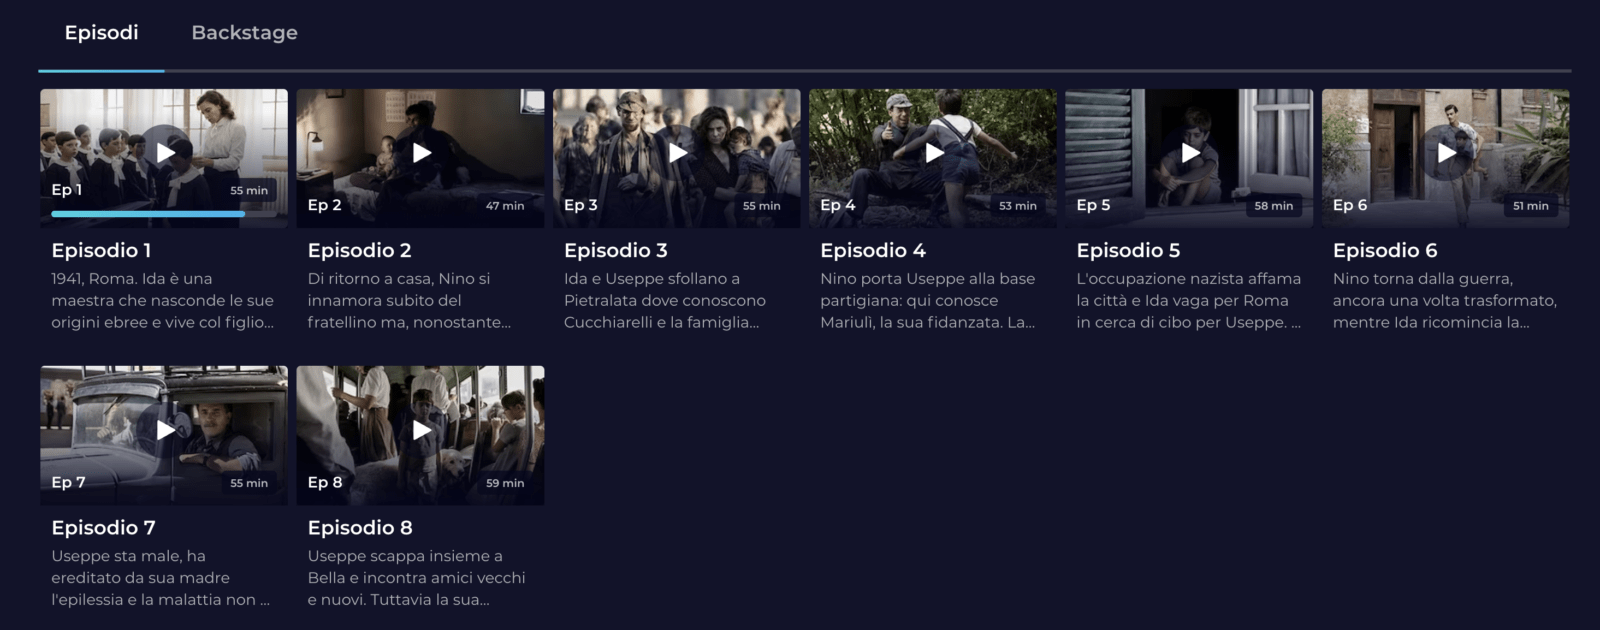Play Ep 8 via the play icon
This screenshot has width=1600, height=630.
(422, 430)
